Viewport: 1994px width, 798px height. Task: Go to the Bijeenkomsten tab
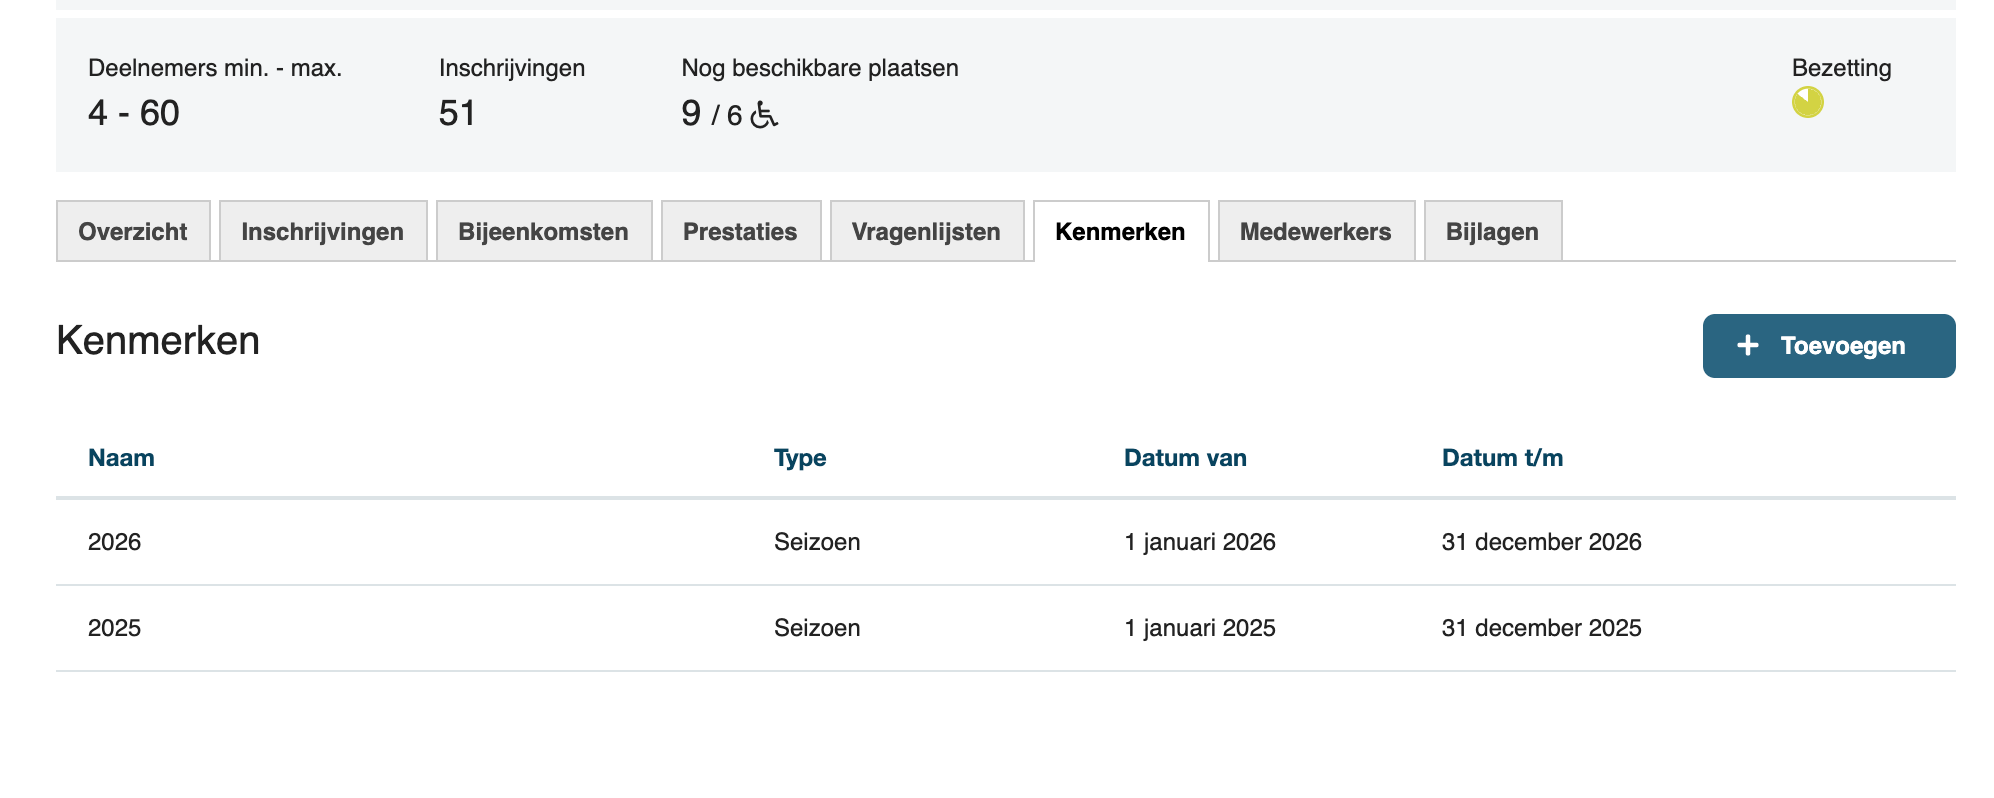tap(543, 232)
